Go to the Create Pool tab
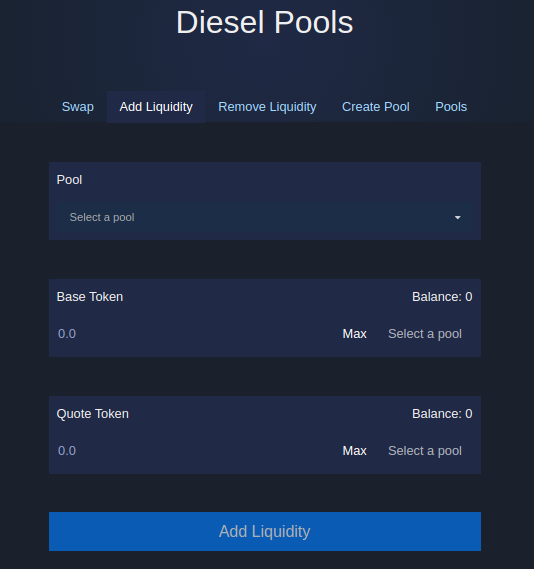Viewport: 534px width, 569px height. [376, 107]
